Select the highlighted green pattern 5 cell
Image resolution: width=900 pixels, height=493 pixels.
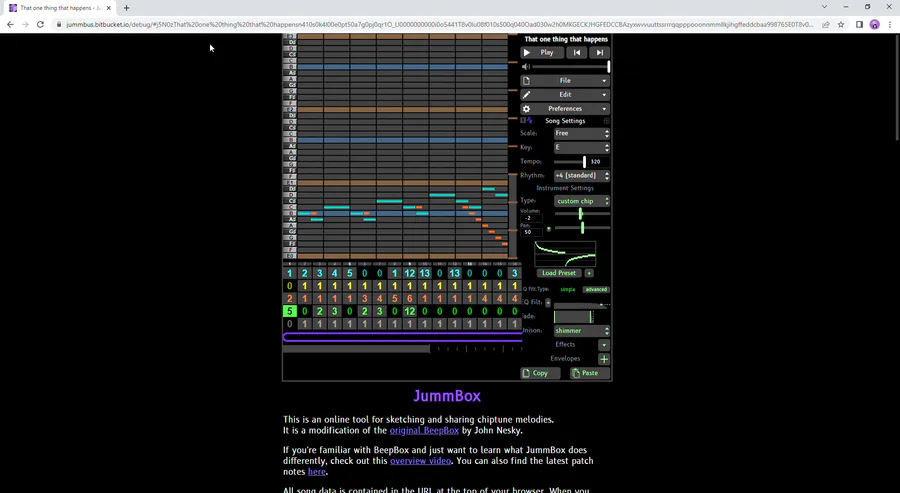click(289, 311)
